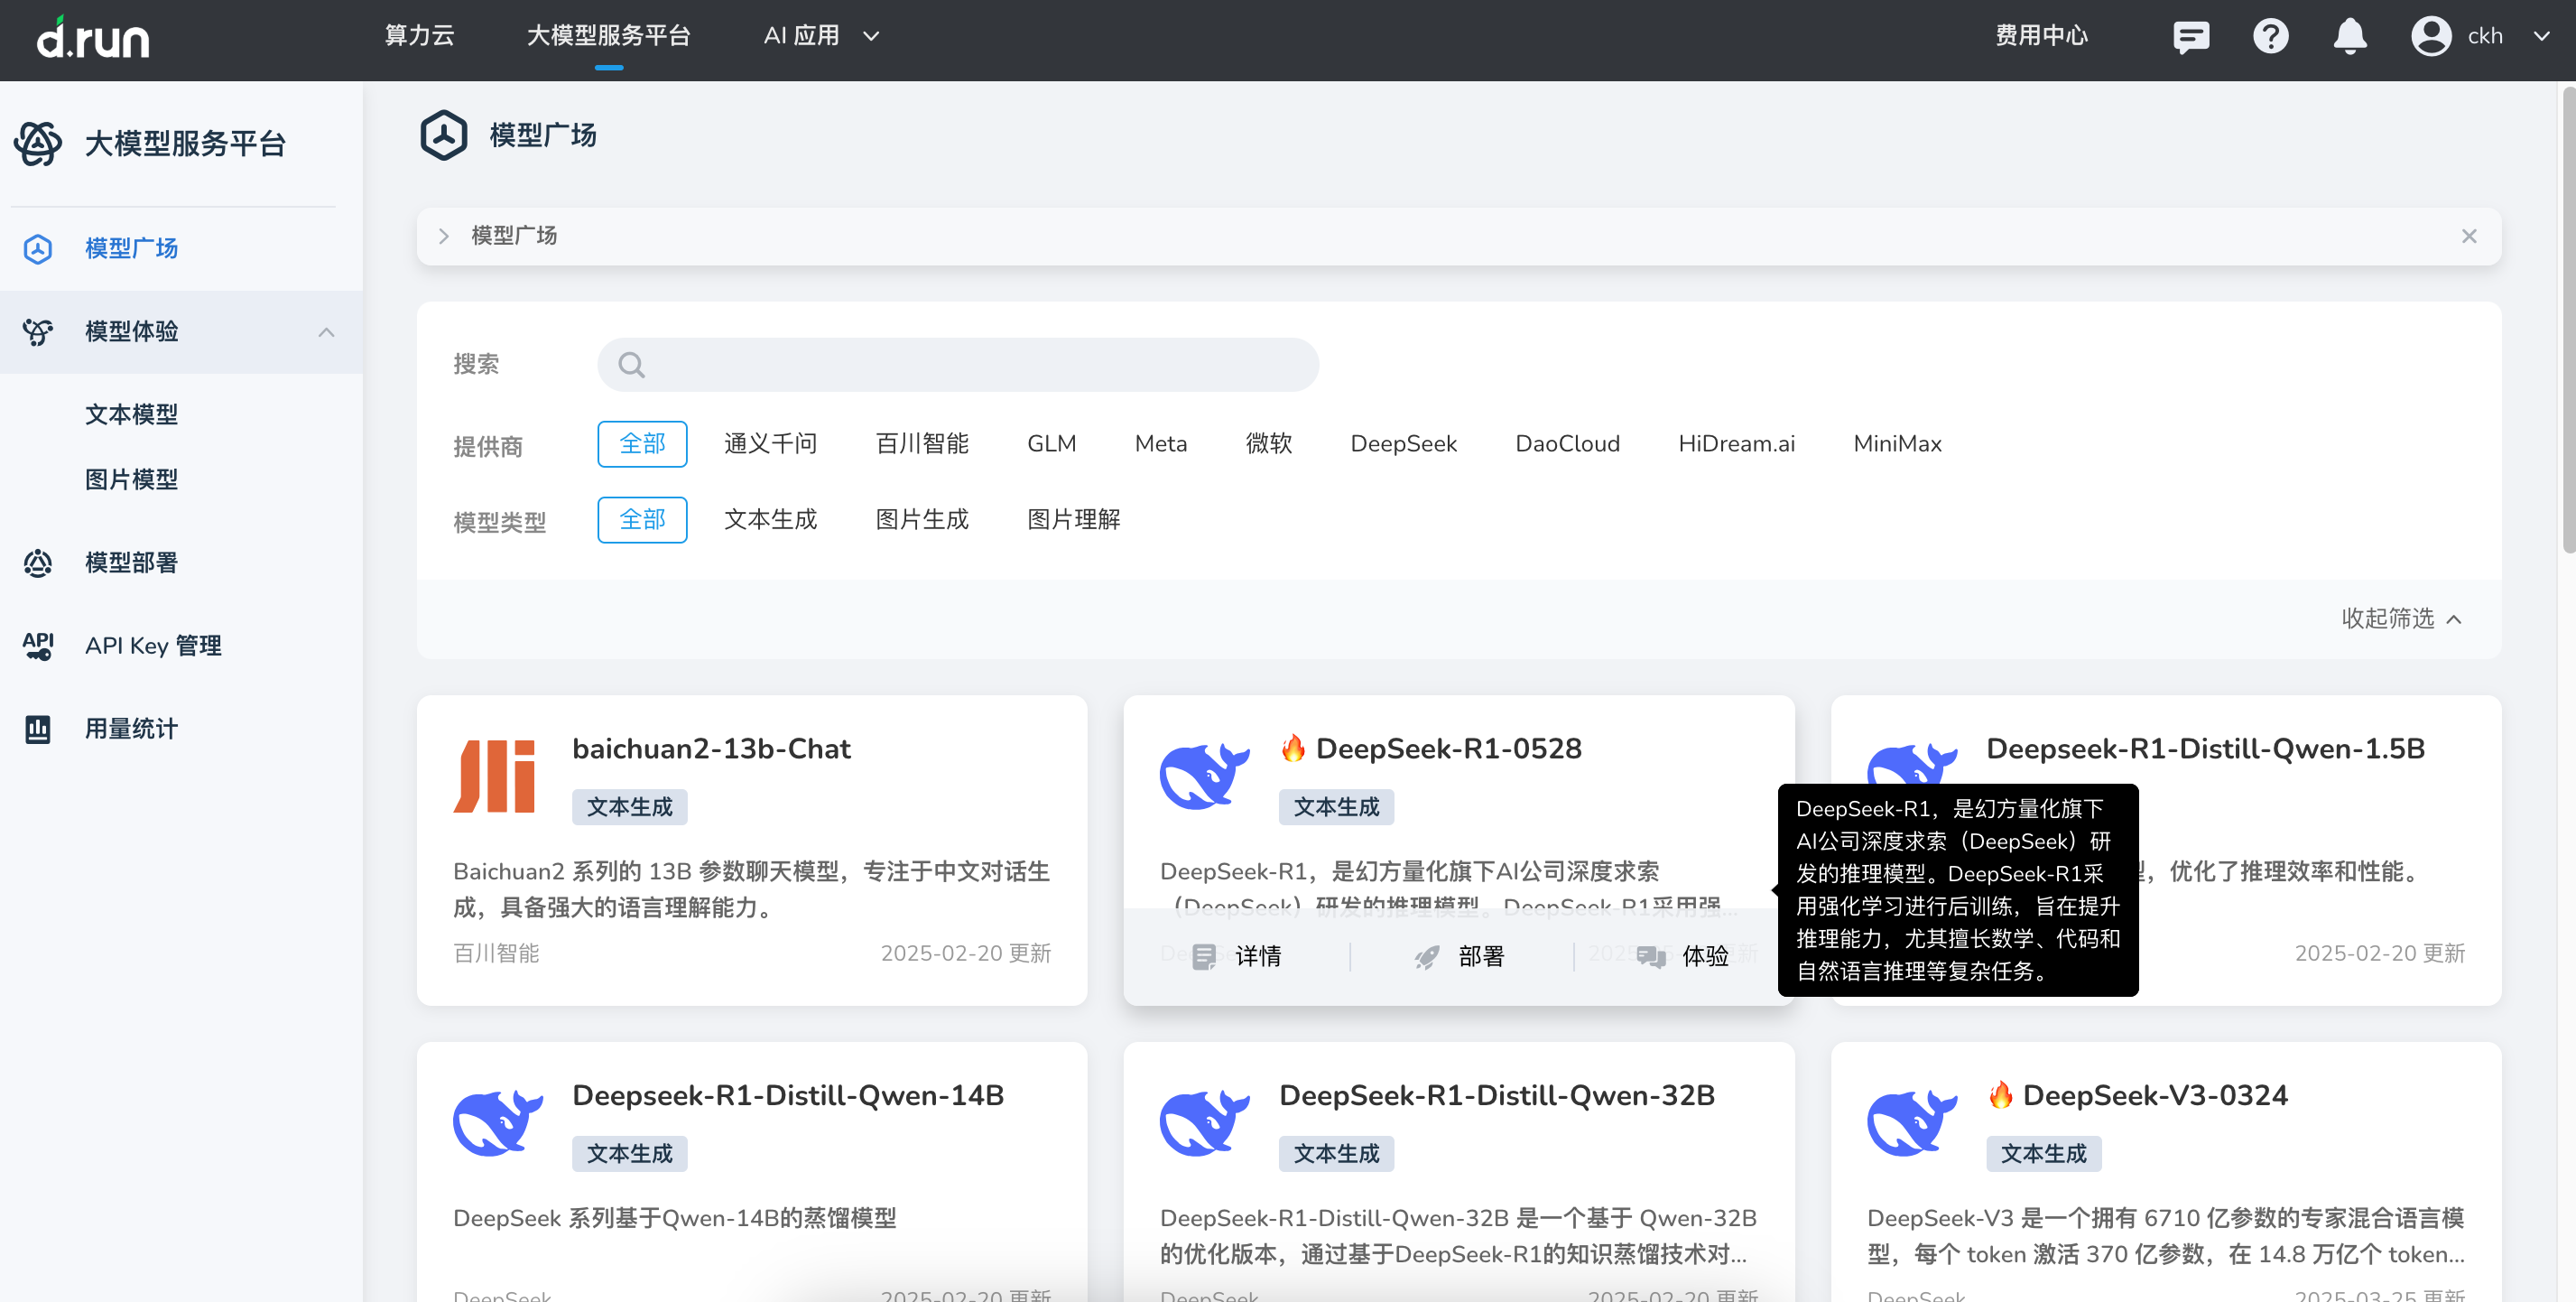
Task: Select 通义千问 provider filter
Action: click(769, 444)
